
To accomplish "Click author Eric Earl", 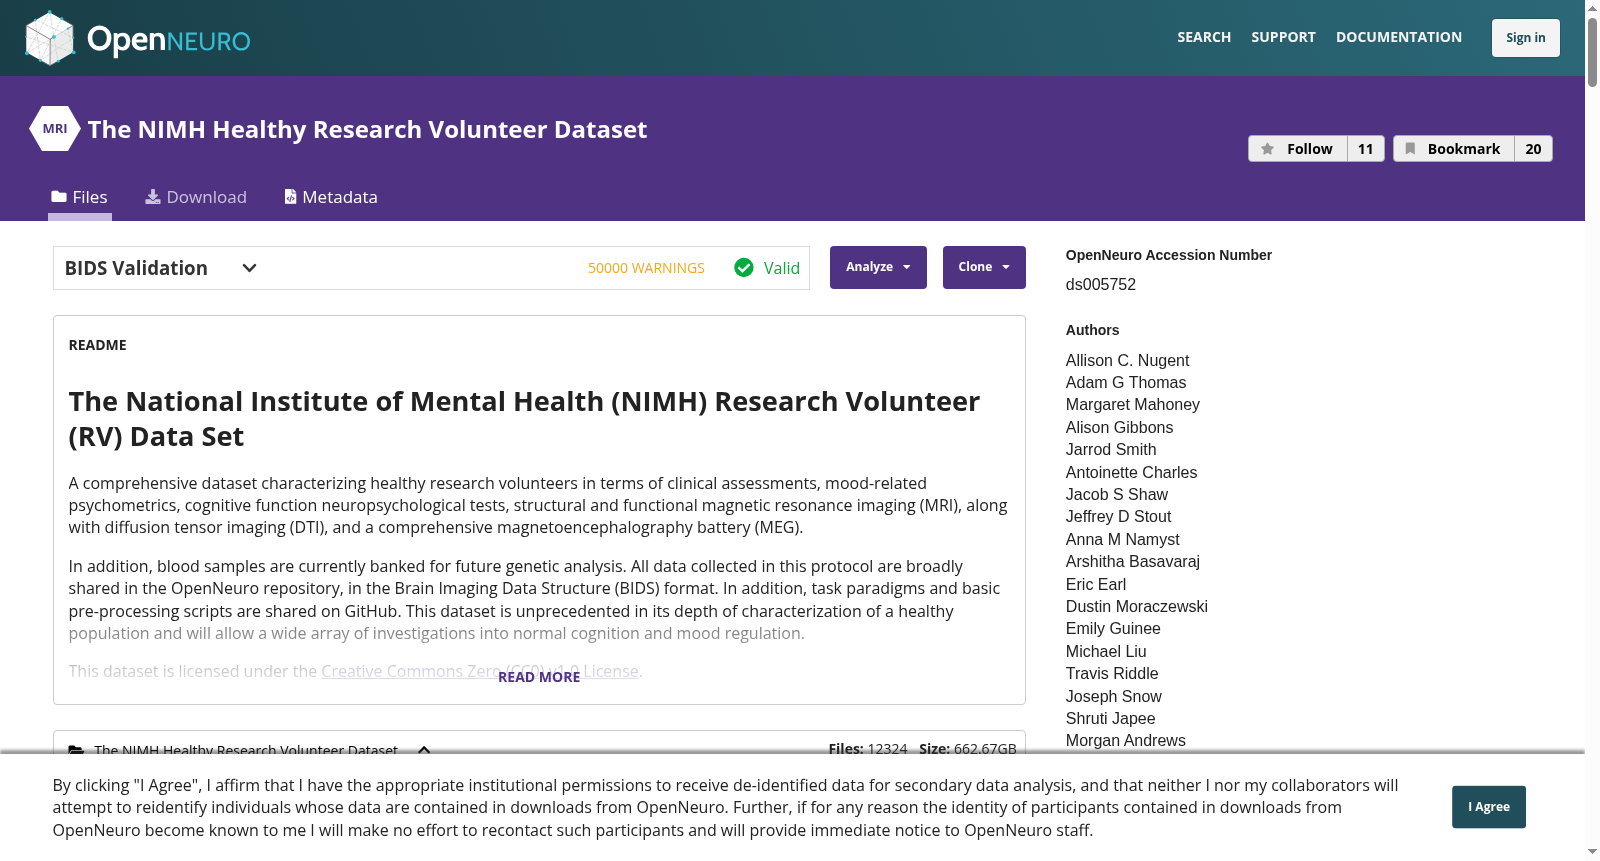I will tap(1096, 584).
